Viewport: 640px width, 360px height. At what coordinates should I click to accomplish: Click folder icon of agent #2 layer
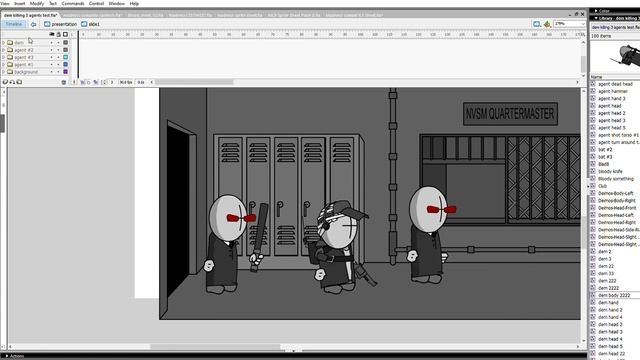[x=10, y=50]
